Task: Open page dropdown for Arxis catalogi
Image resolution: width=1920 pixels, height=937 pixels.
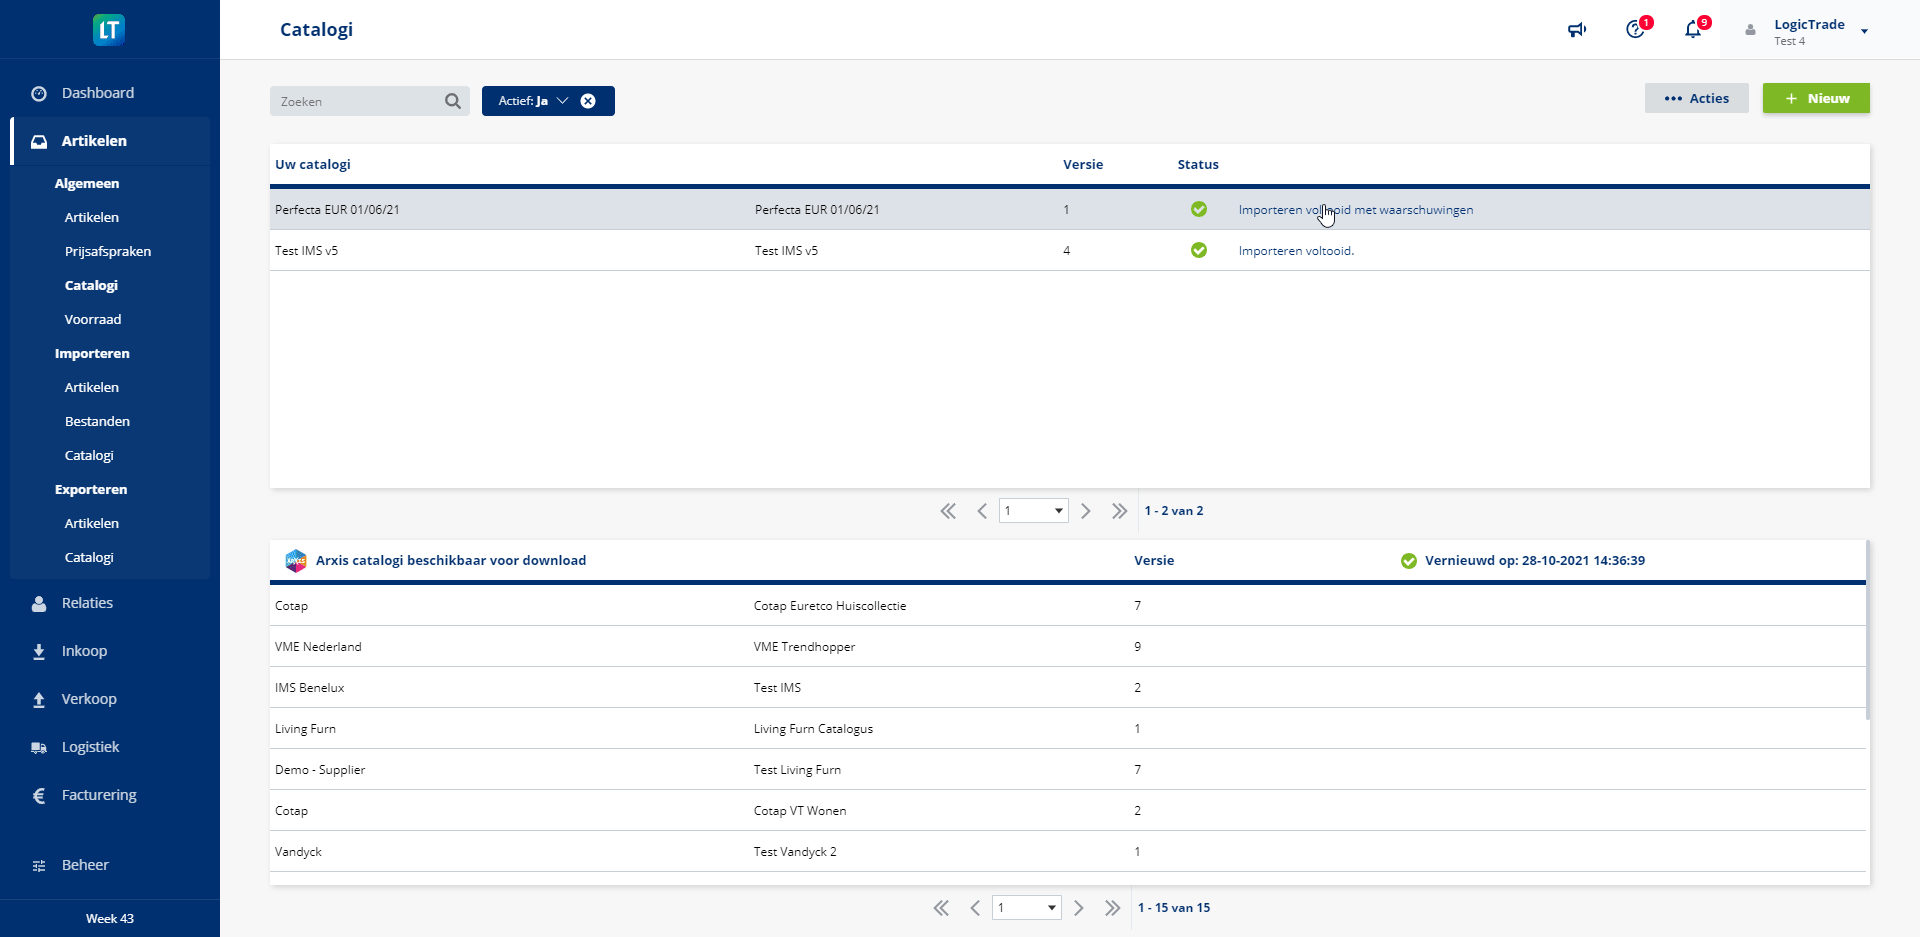Action: [1027, 908]
